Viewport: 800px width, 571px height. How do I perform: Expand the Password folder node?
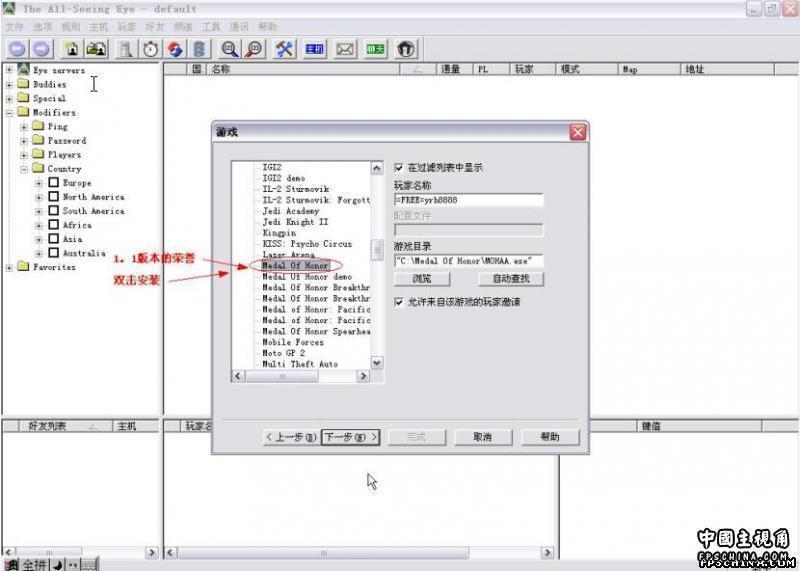pyautogui.click(x=24, y=140)
